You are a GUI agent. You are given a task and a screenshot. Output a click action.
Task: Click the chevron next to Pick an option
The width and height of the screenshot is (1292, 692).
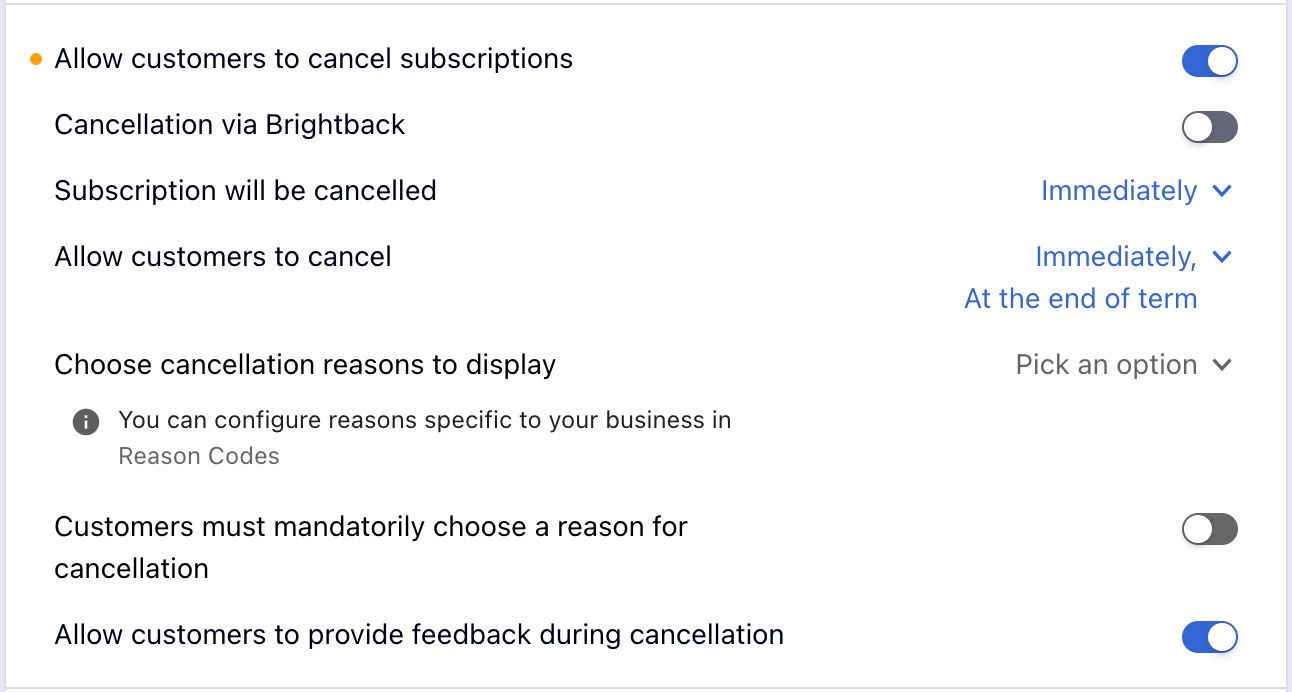[1222, 365]
